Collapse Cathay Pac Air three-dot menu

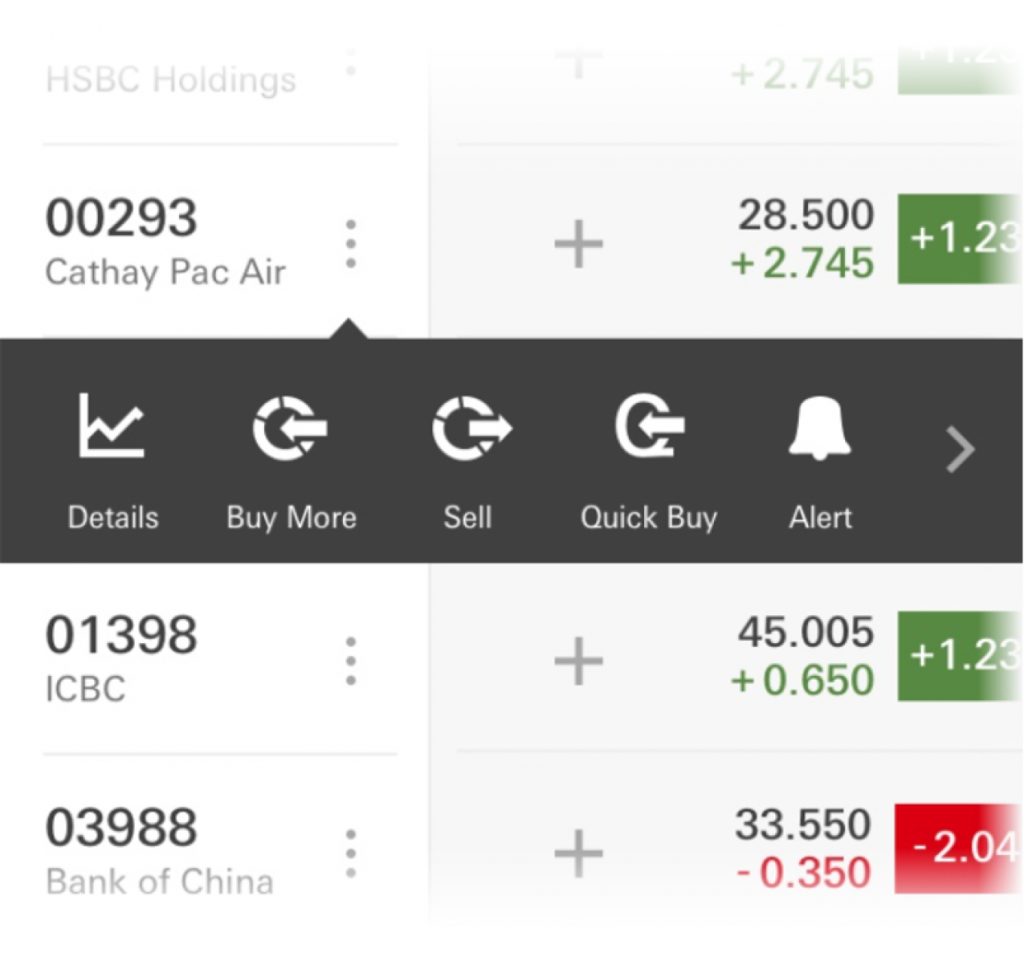350,244
